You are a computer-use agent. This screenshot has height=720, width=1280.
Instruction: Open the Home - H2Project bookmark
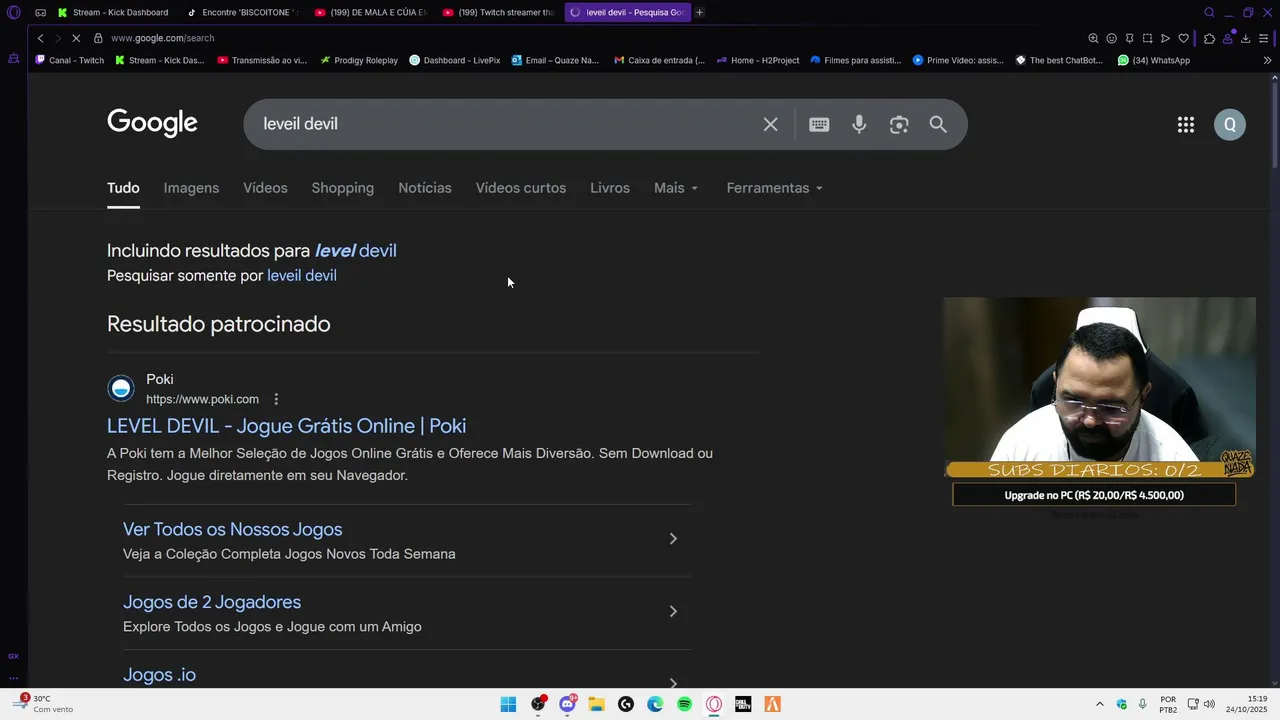[758, 60]
